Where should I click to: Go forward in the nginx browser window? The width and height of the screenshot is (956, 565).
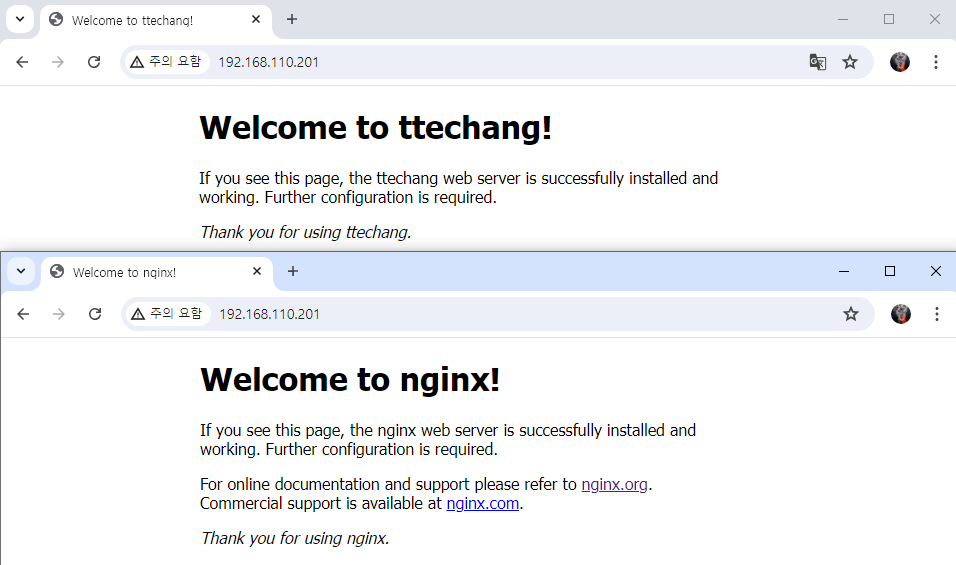click(59, 314)
